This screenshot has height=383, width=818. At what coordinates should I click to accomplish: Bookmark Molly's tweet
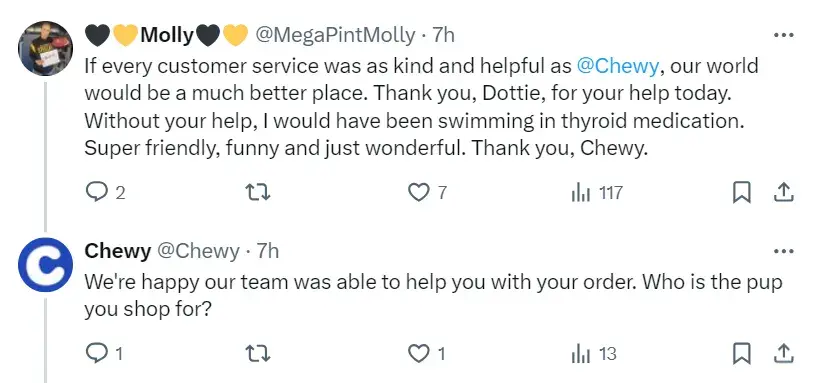[x=741, y=193]
